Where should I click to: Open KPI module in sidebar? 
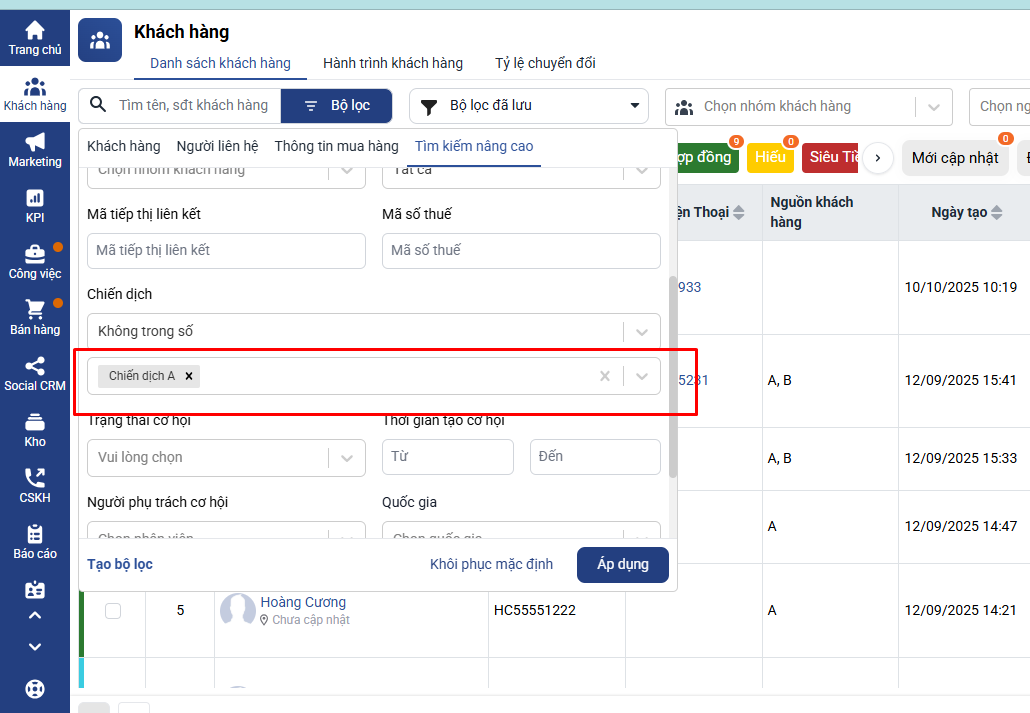point(35,199)
